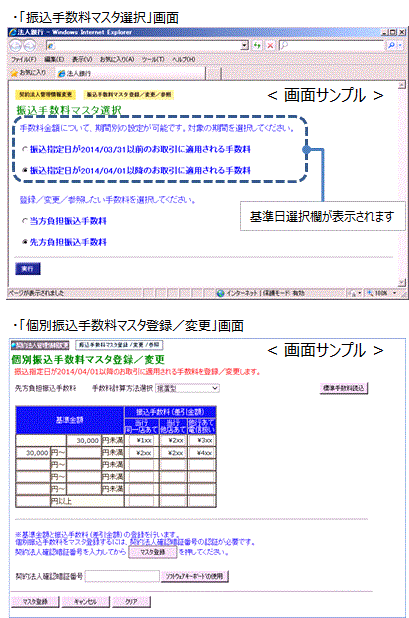
Task: Click the search magnifier button in IE
Action: [x=391, y=45]
